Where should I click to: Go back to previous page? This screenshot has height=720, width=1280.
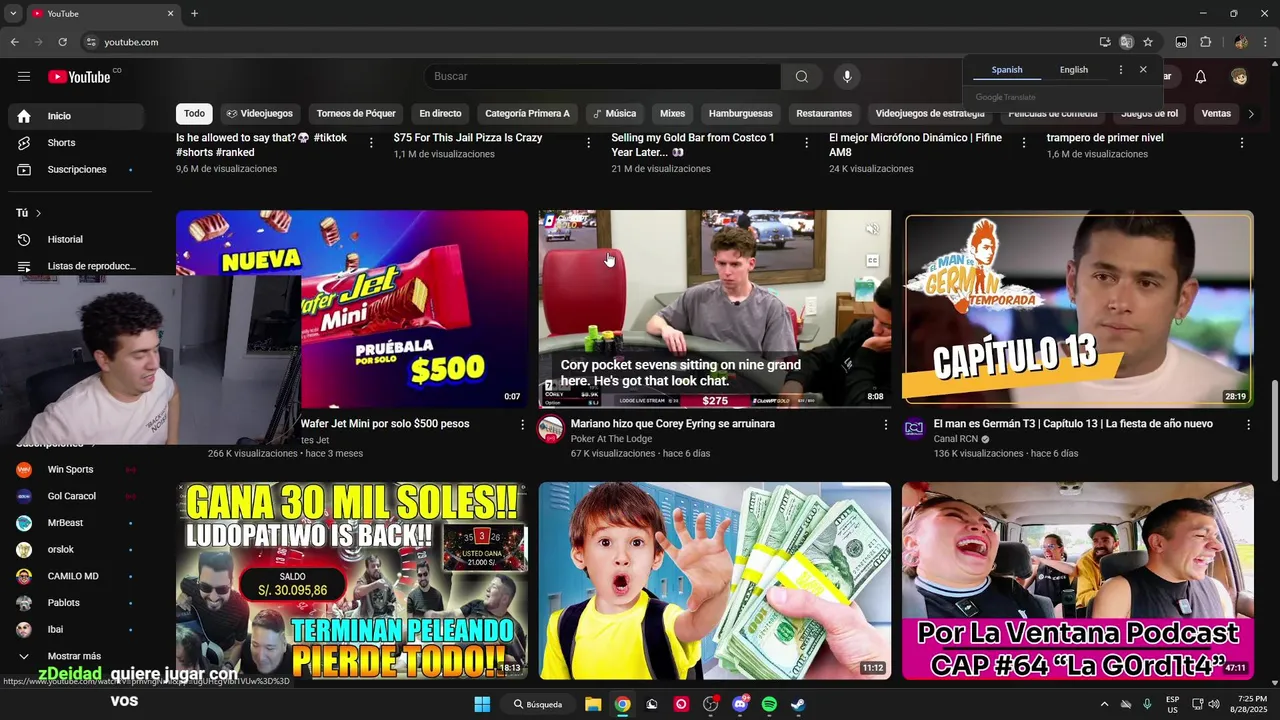click(x=14, y=42)
